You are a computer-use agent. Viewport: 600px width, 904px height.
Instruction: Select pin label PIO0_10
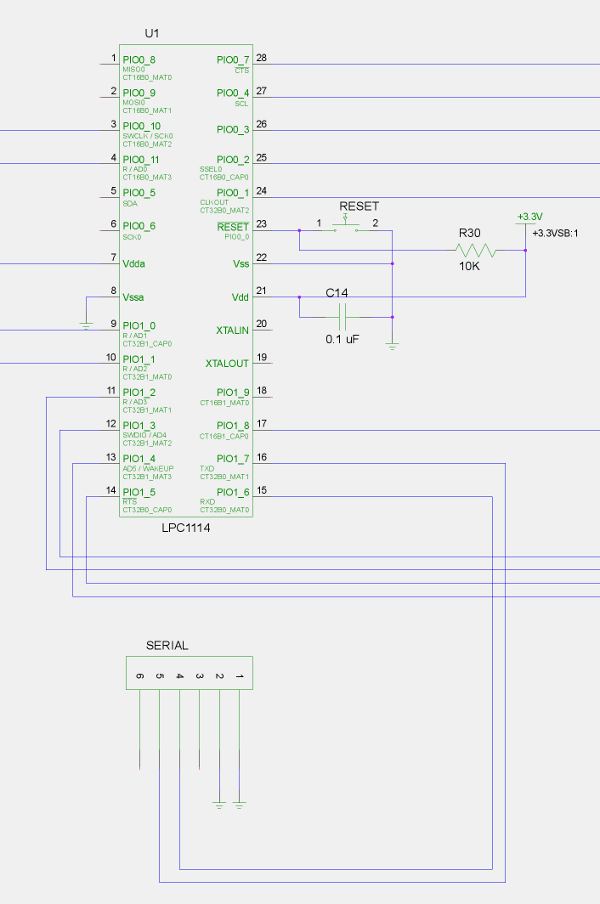coord(142,126)
